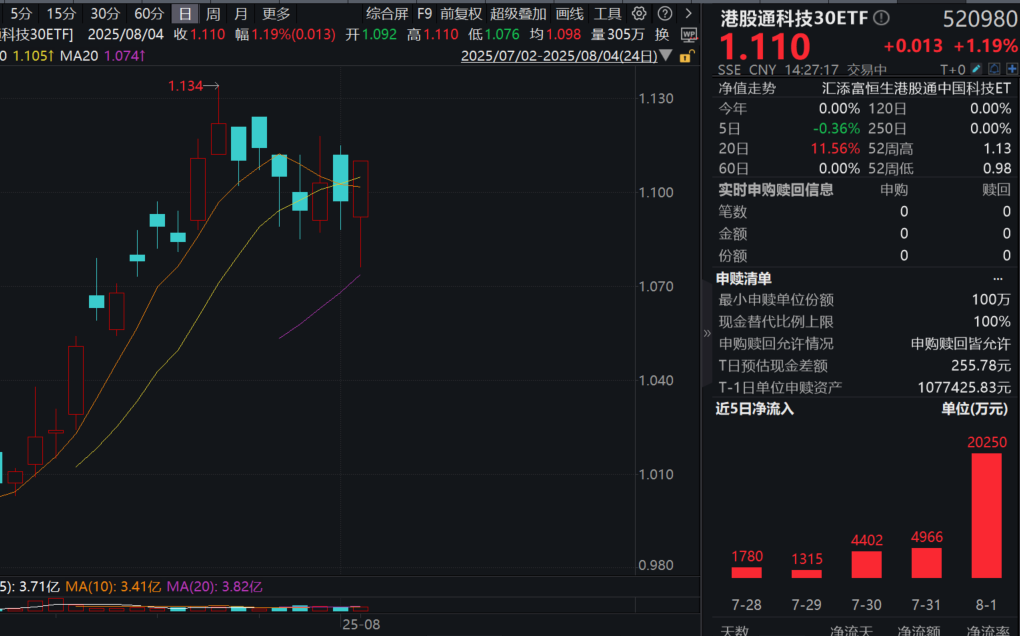
Task: Click the WP monitor icon
Action: pos(688,33)
